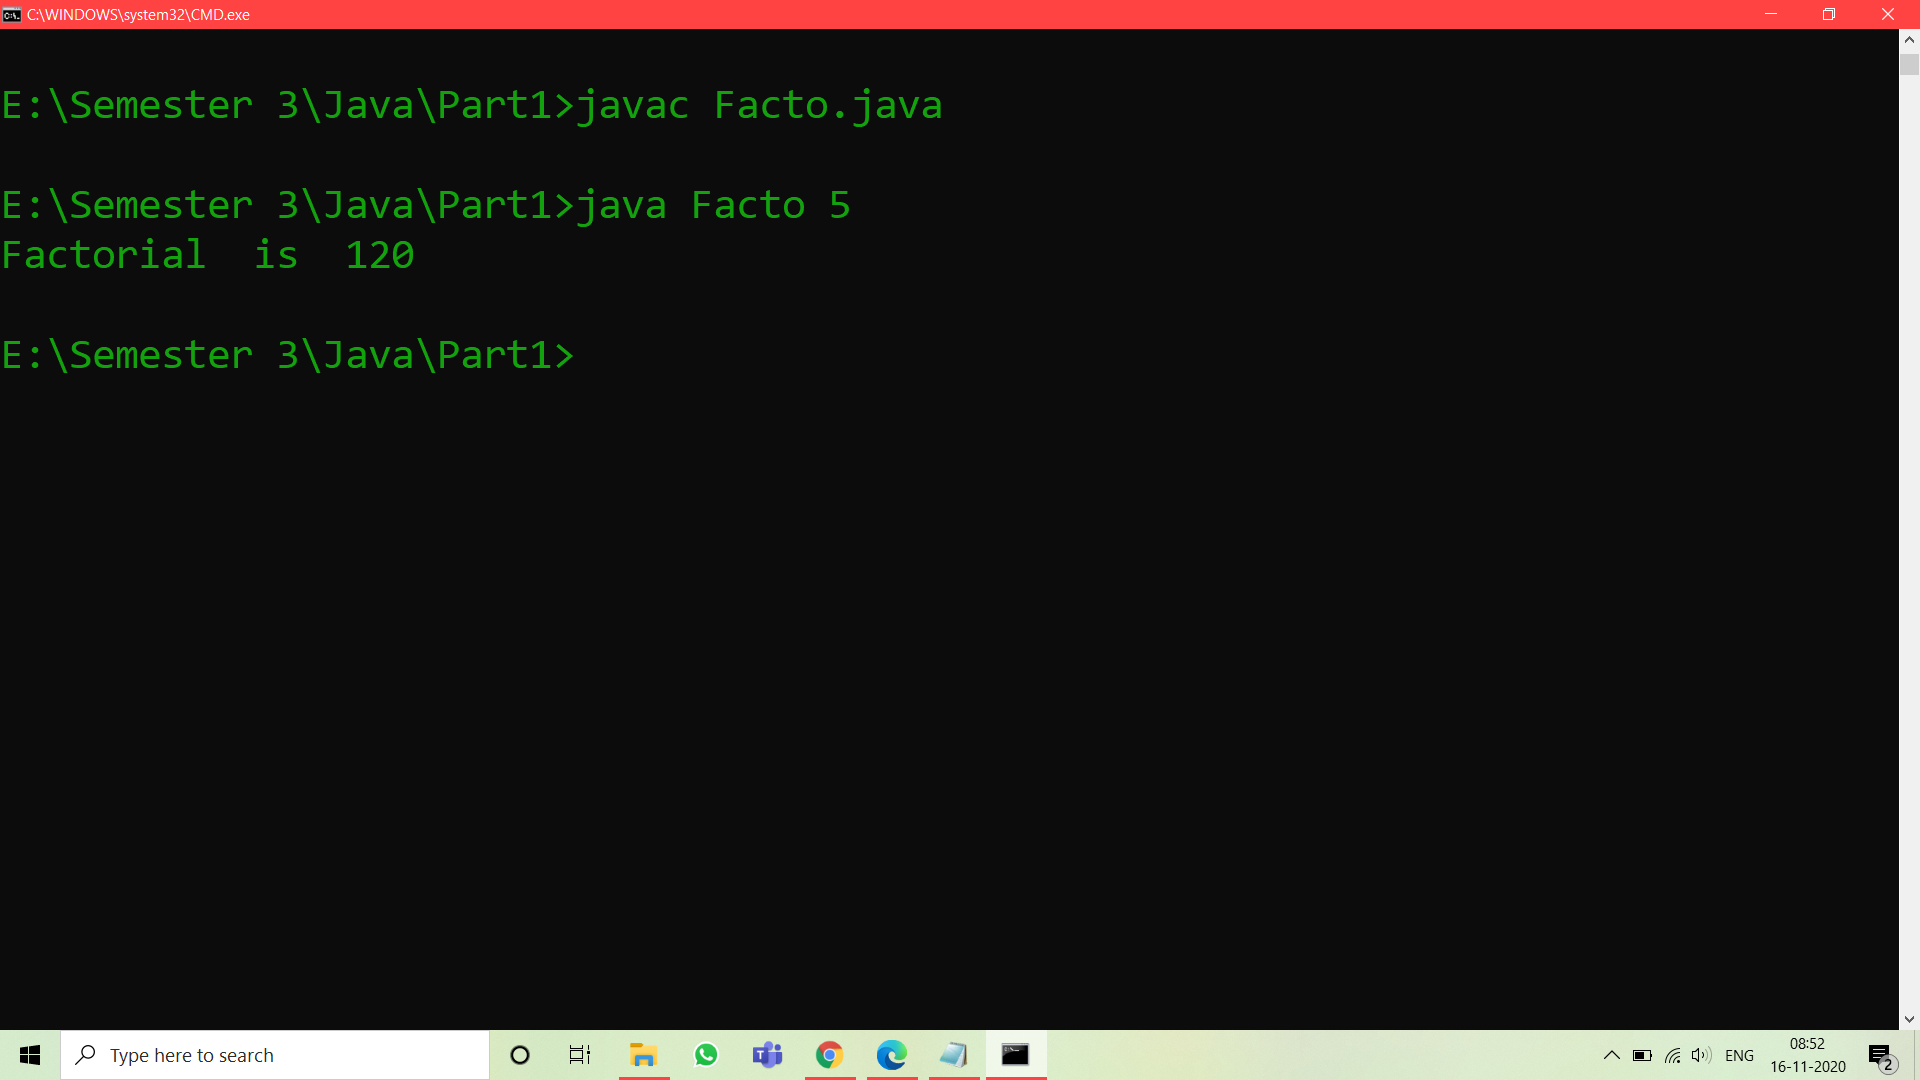The width and height of the screenshot is (1920, 1080).
Task: Check battery status in the system tray
Action: coord(1642,1055)
